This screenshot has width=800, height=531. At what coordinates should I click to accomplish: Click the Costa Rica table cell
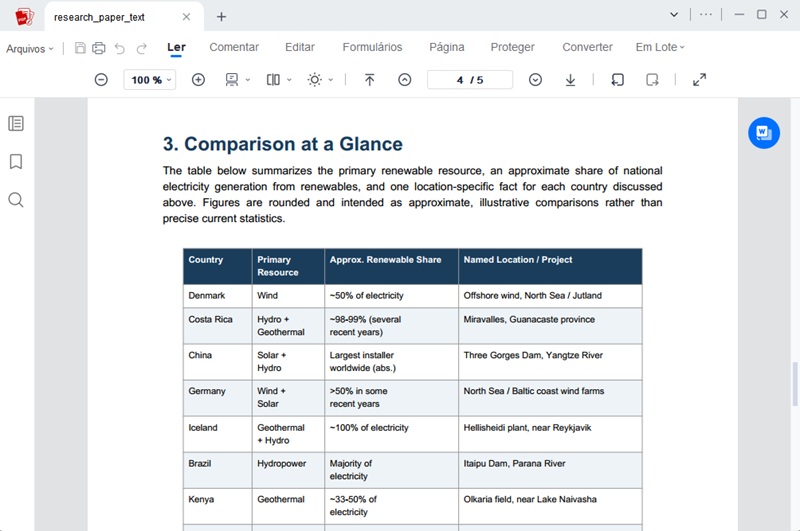click(218, 326)
